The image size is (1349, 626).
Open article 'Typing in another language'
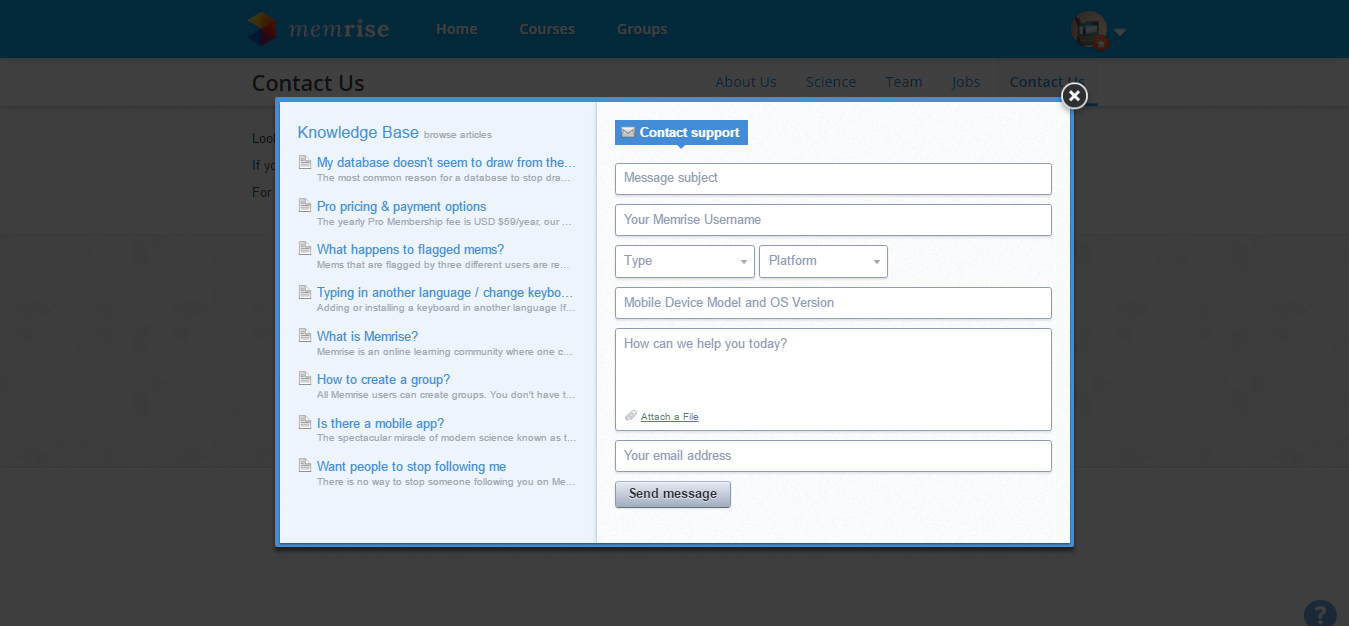[x=445, y=292]
